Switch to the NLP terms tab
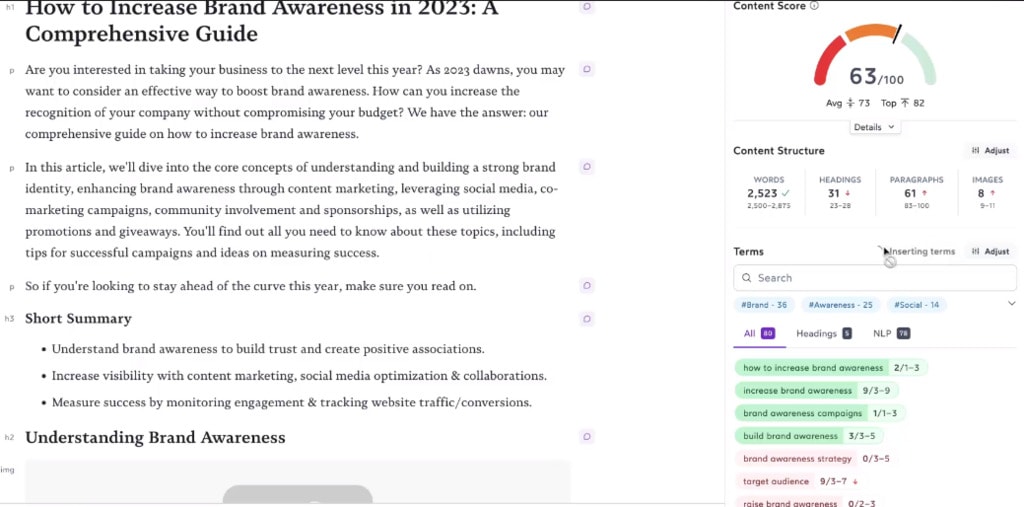 point(891,333)
